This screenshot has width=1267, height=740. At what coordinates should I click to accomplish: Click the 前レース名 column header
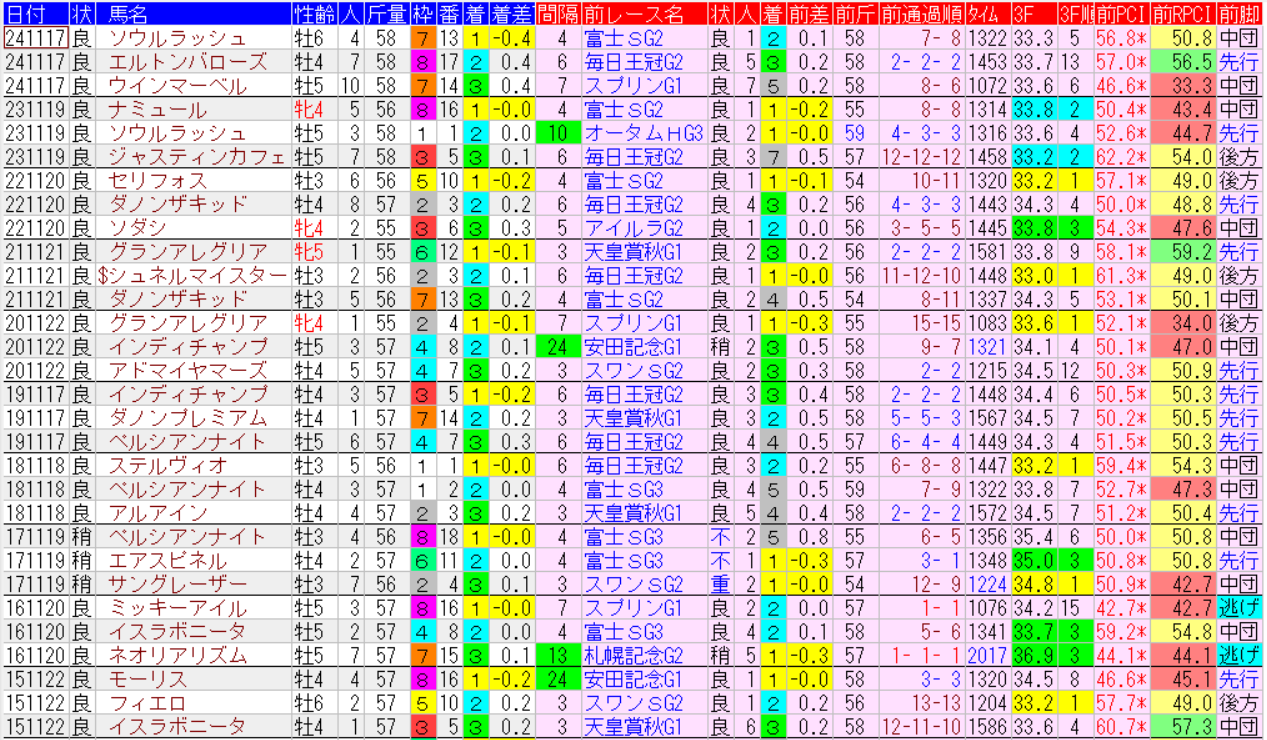[634, 14]
